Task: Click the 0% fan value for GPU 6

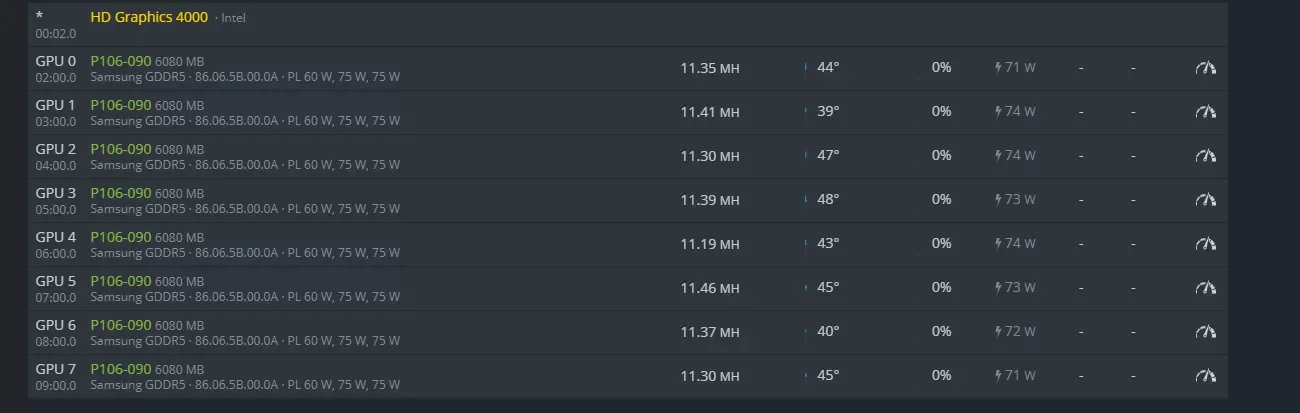Action: (941, 332)
